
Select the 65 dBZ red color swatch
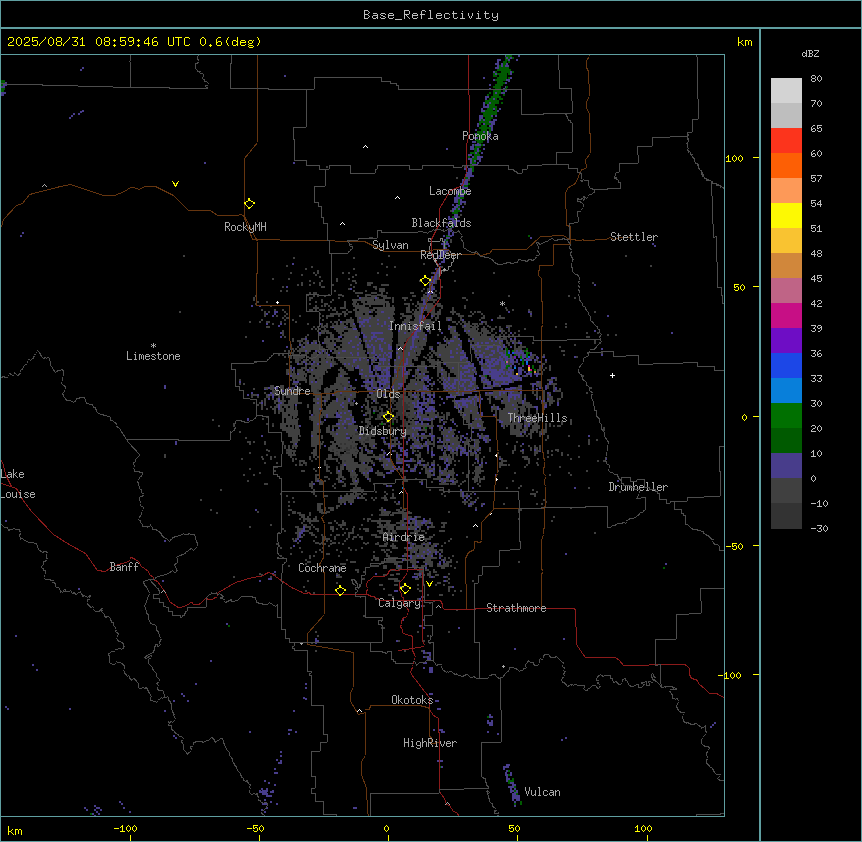pos(786,141)
